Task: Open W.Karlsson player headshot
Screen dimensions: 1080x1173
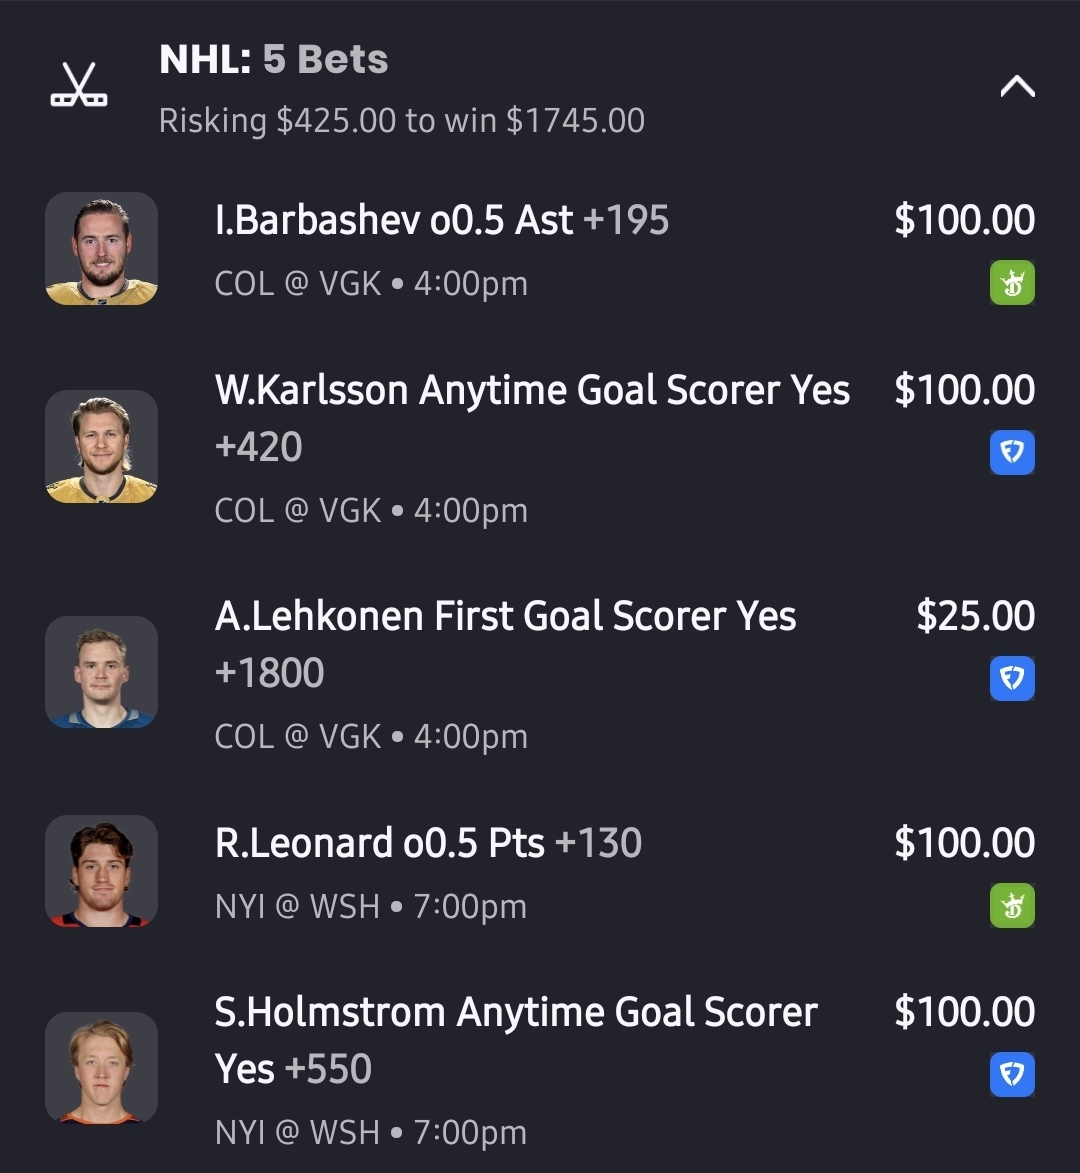Action: point(101,446)
